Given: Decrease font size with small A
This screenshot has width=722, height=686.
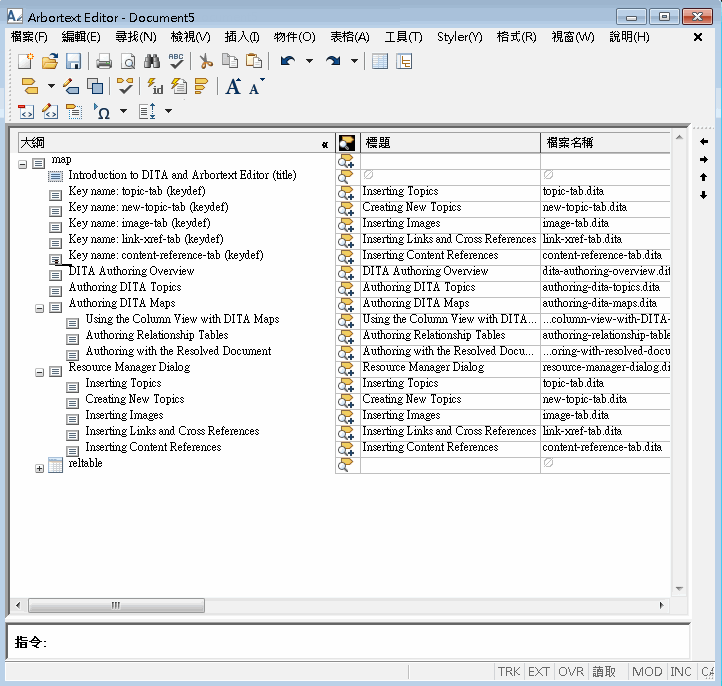Looking at the screenshot, I should point(256,86).
